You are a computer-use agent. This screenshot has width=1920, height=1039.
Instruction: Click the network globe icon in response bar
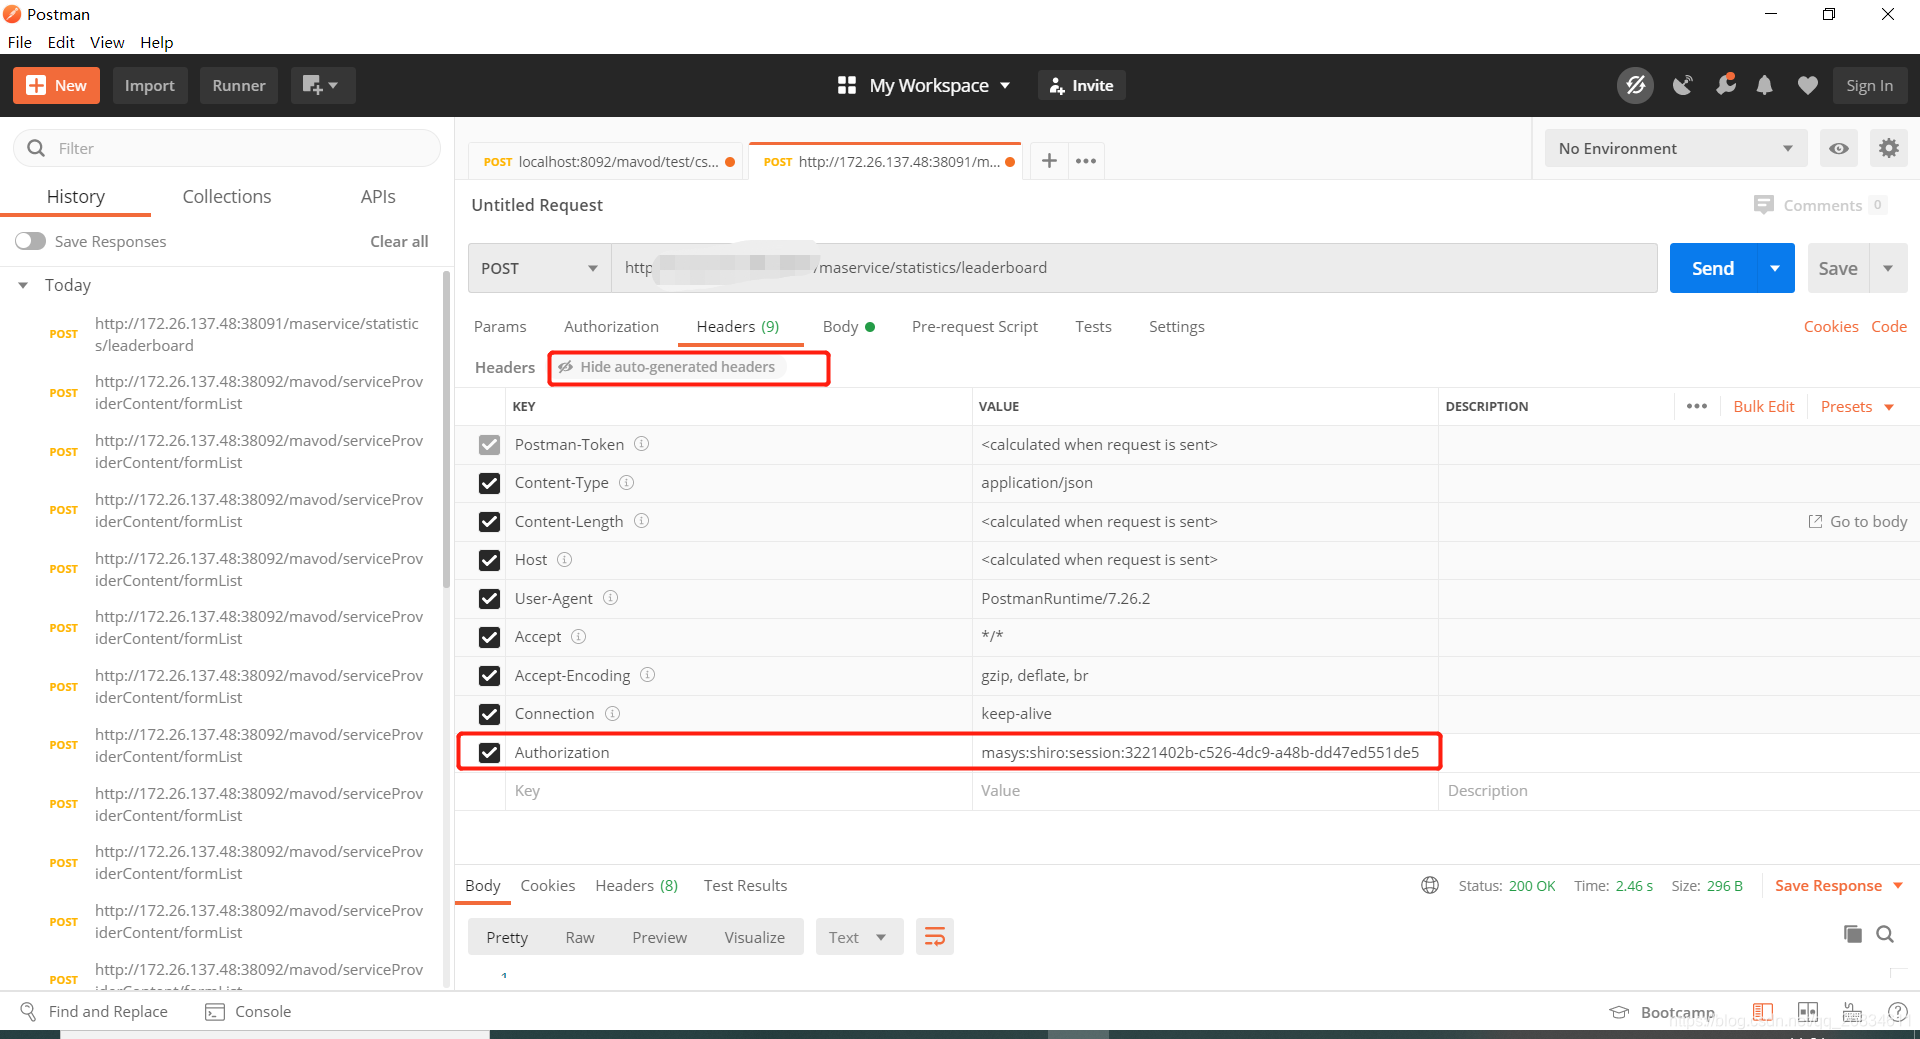[1430, 885]
